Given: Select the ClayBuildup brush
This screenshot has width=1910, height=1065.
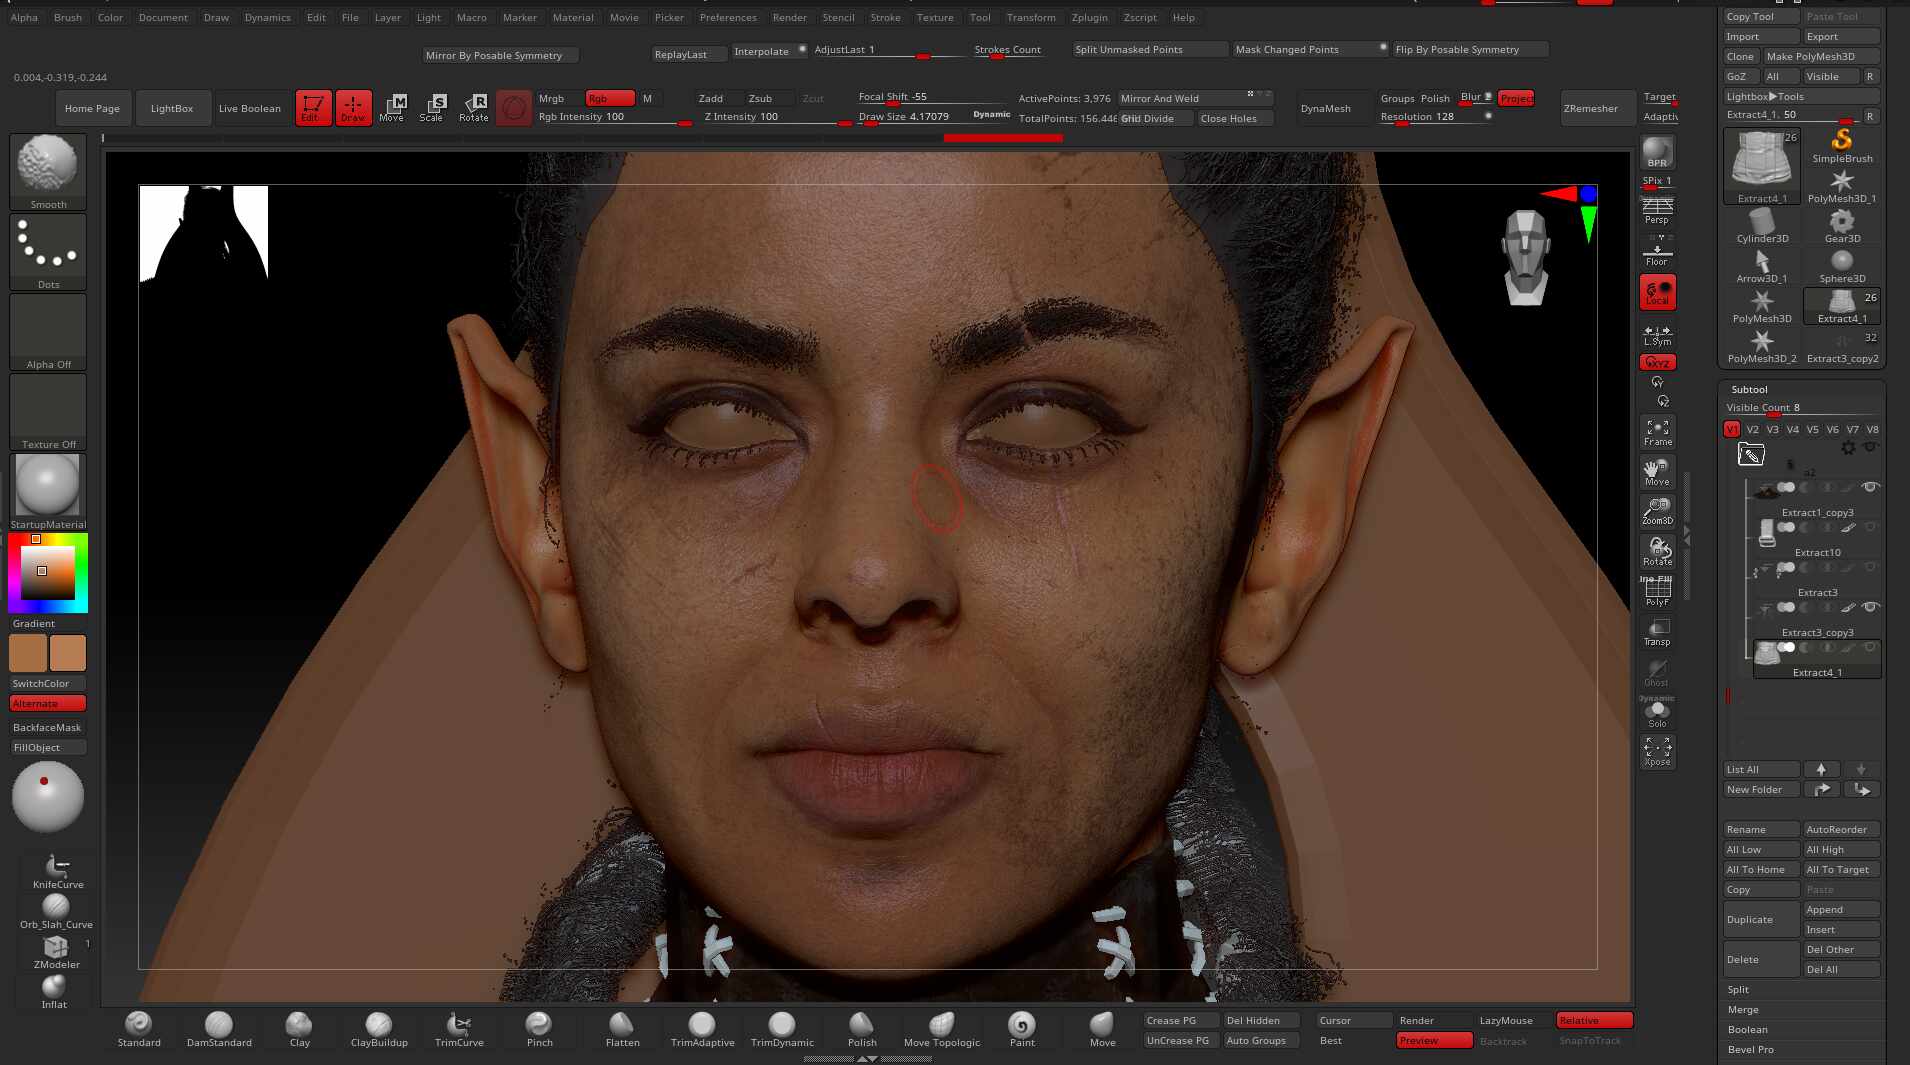Looking at the screenshot, I should [379, 1029].
